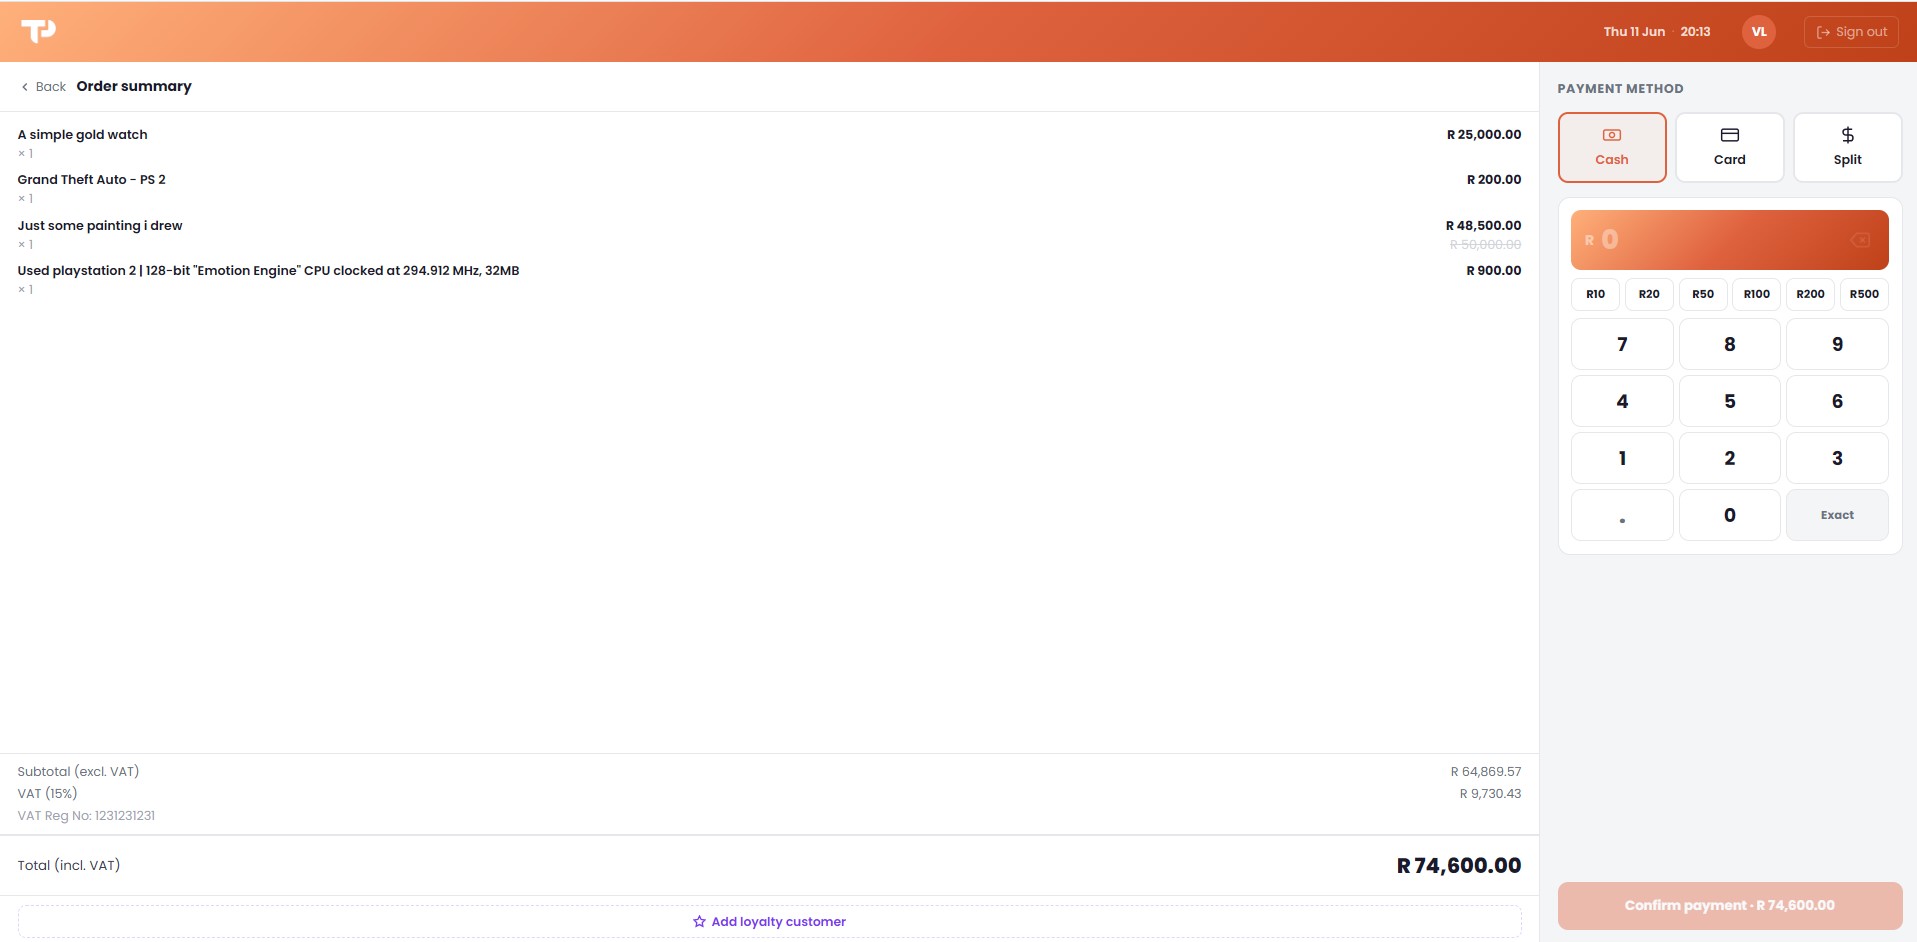
Task: Tap keypad digit 1
Action: (1622, 458)
